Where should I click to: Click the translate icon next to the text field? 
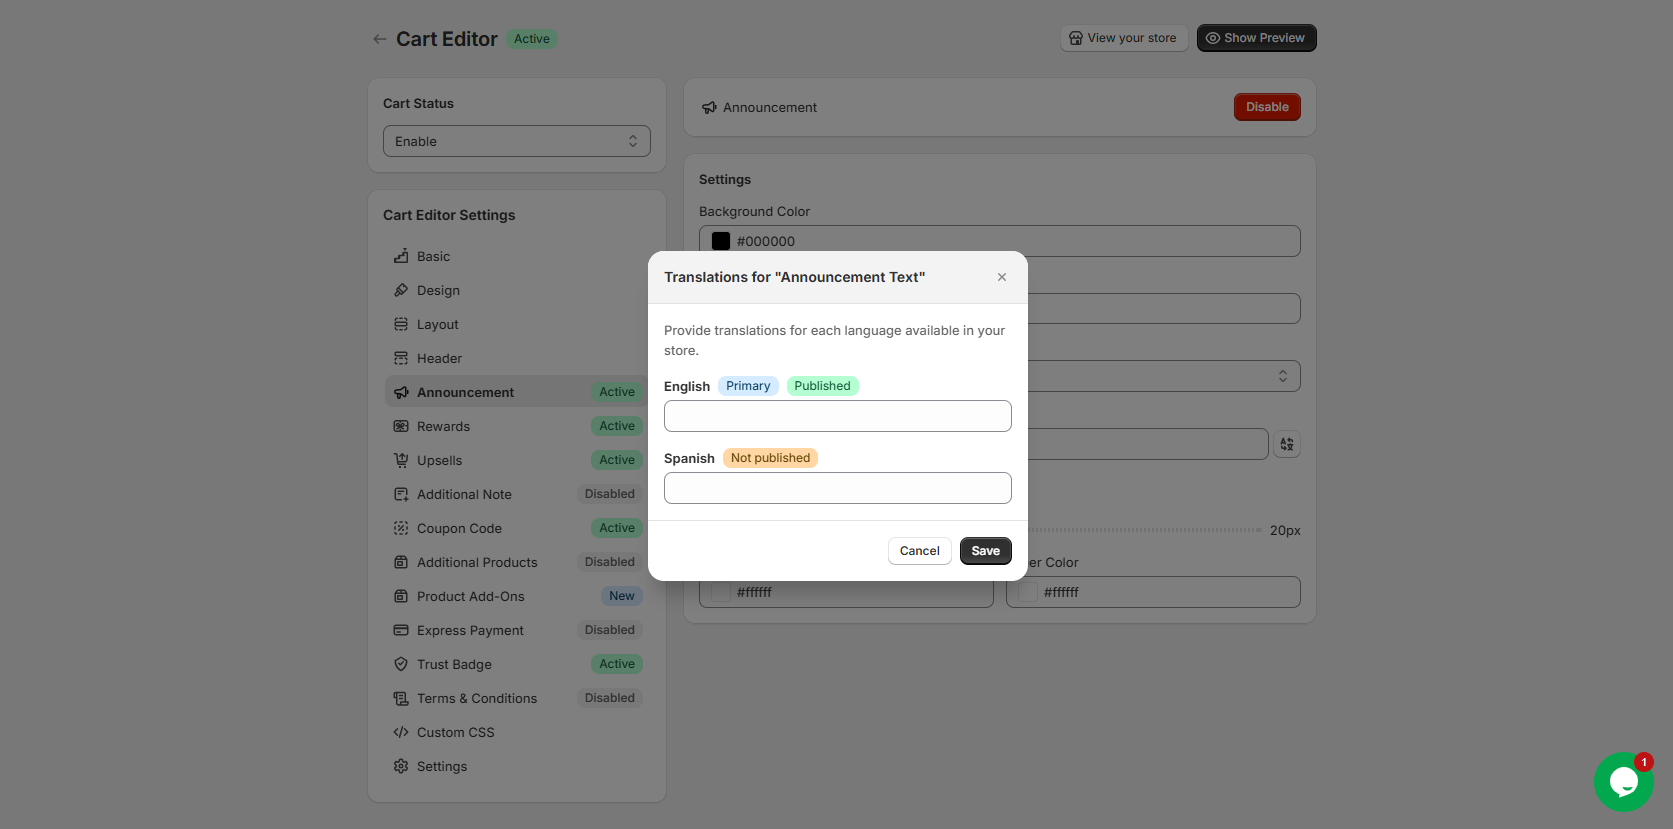click(x=1286, y=444)
